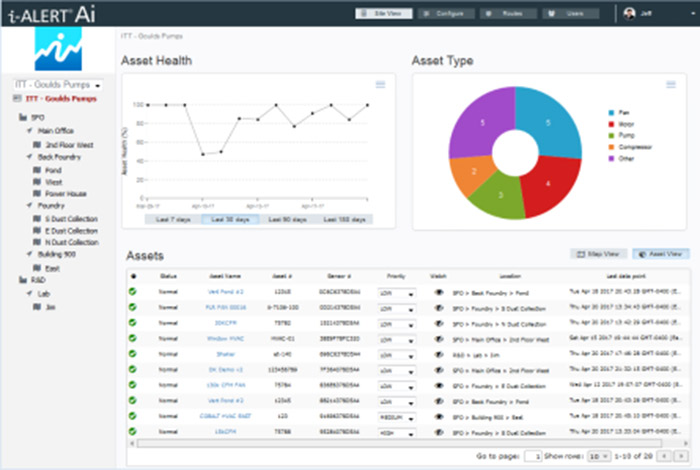Toggle watch eye for Window HVAC asset
Viewport: 700px width, 470px height.
tap(439, 339)
